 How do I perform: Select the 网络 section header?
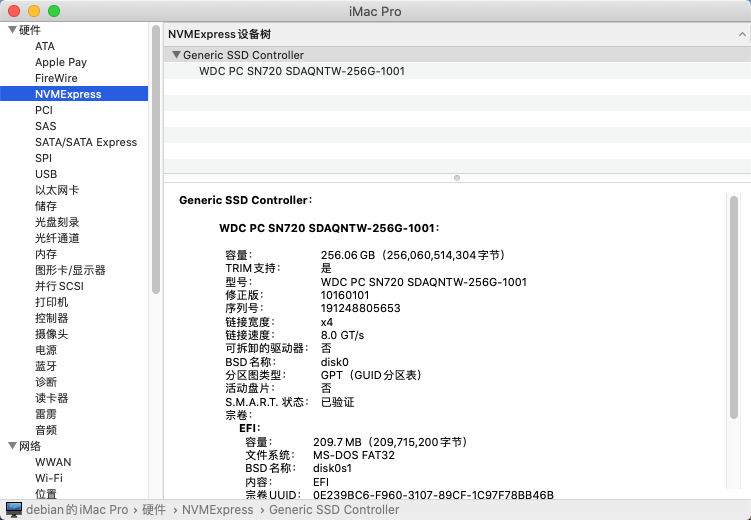click(30, 446)
